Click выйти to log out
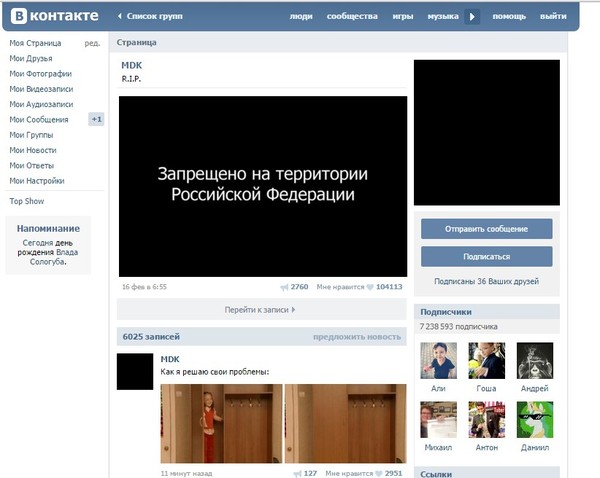Viewport: 600px width, 478px height. tap(553, 16)
